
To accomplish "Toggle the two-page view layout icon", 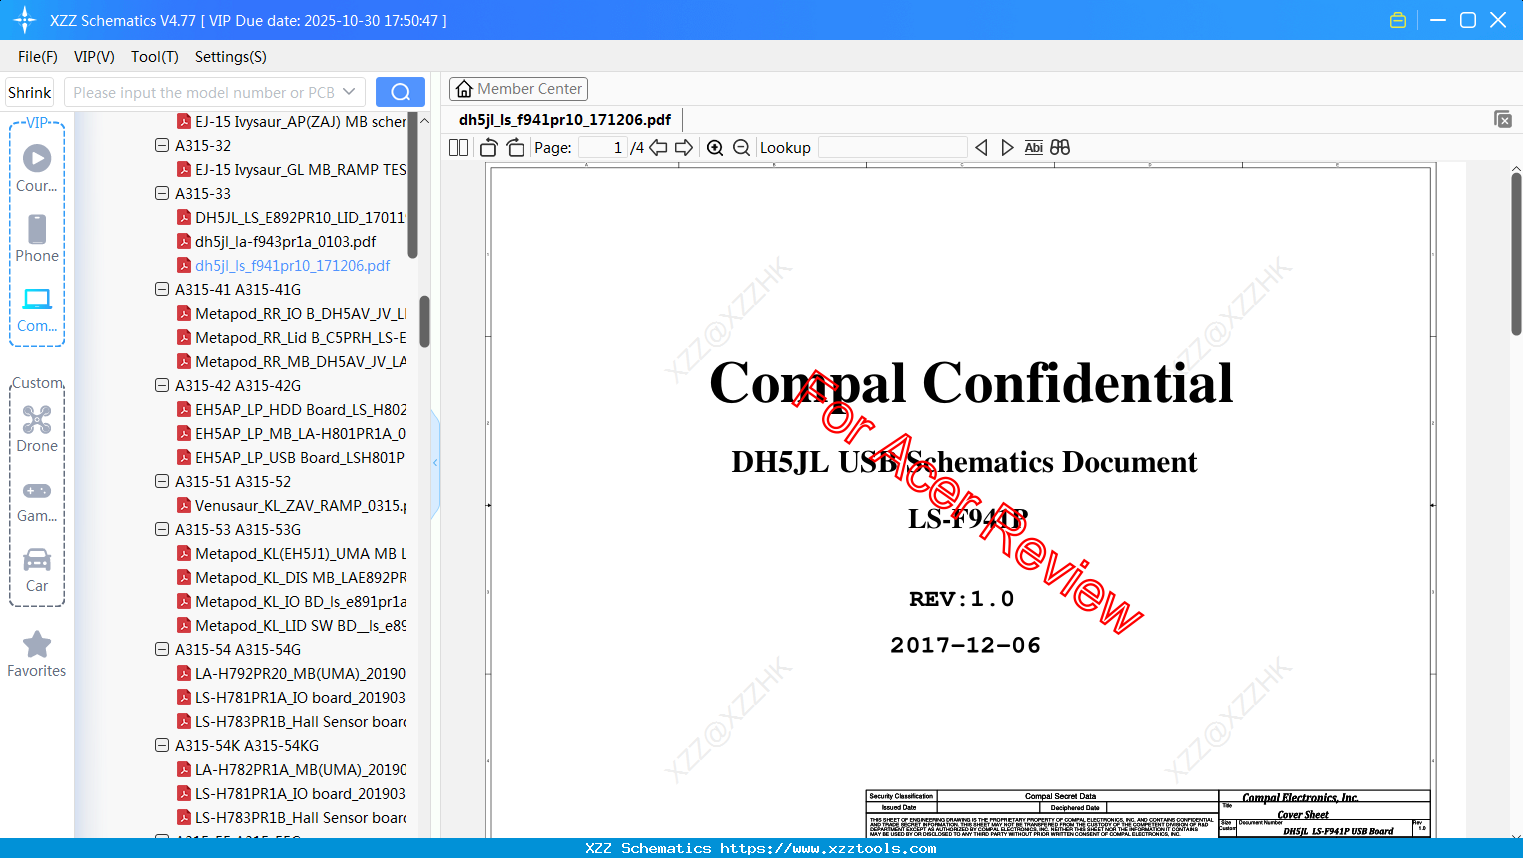I will (458, 148).
